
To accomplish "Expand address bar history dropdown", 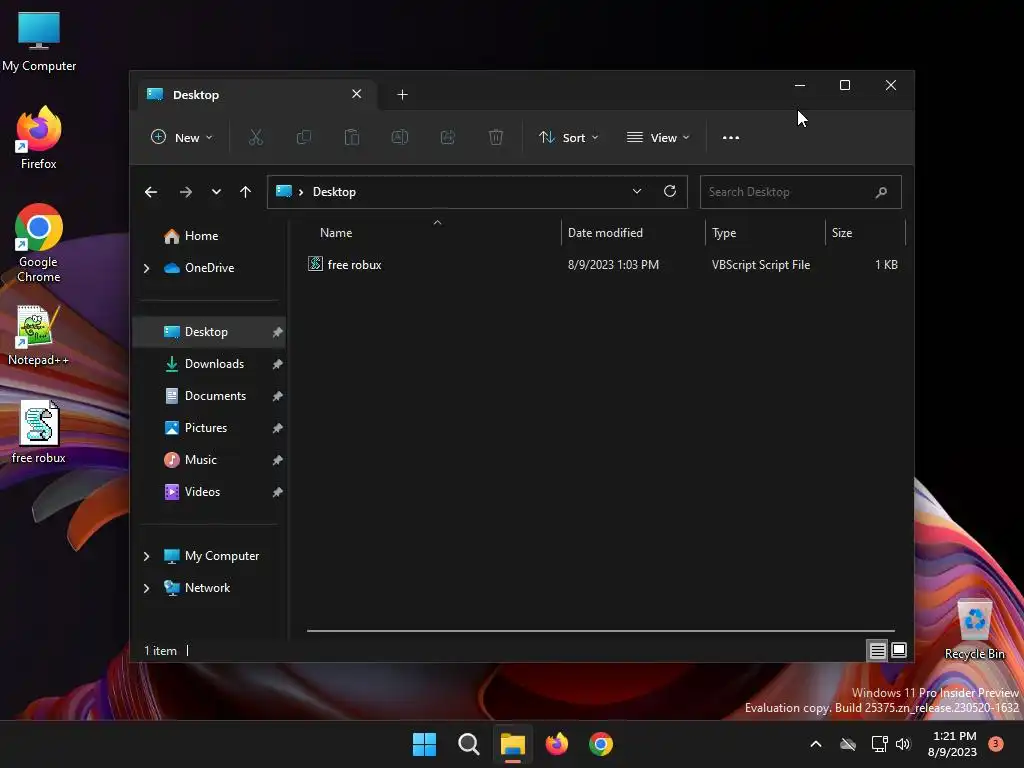I will pyautogui.click(x=637, y=191).
